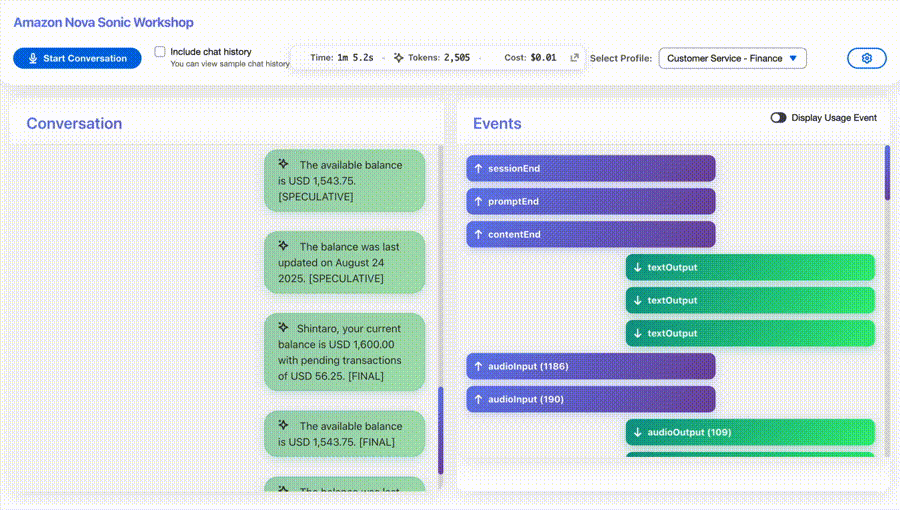Image resolution: width=900 pixels, height=510 pixels.
Task: Click the Time: 1m 5.2s readout
Action: (x=342, y=57)
